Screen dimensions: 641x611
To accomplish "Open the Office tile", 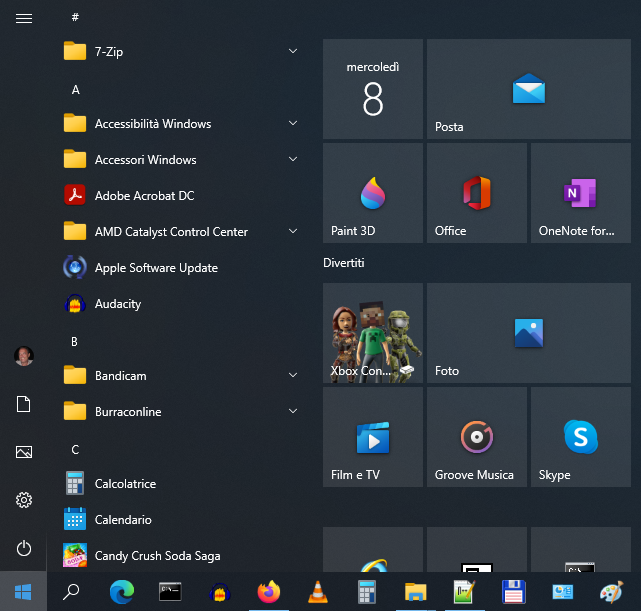I will coord(477,193).
